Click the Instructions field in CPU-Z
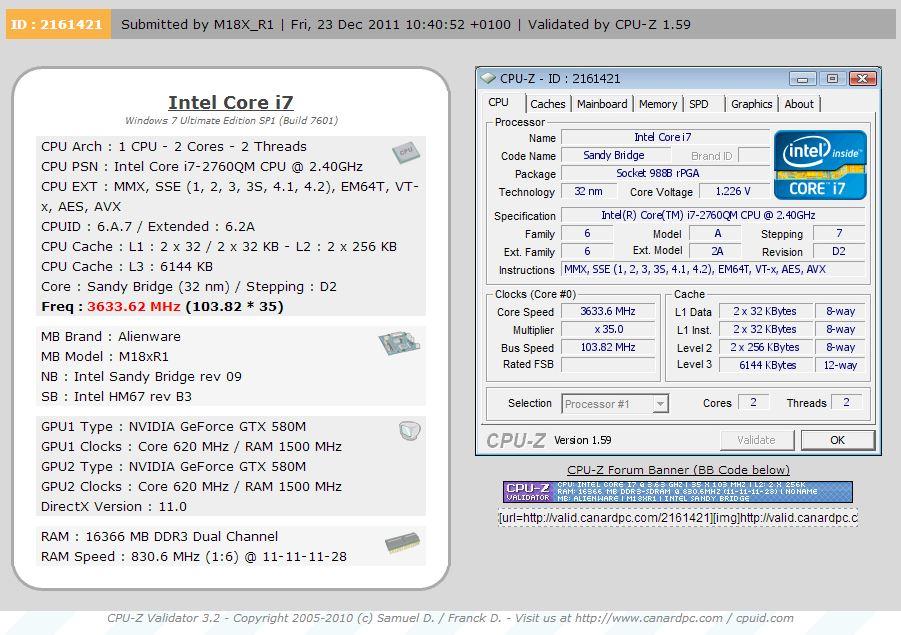This screenshot has height=635, width=901. (x=713, y=269)
